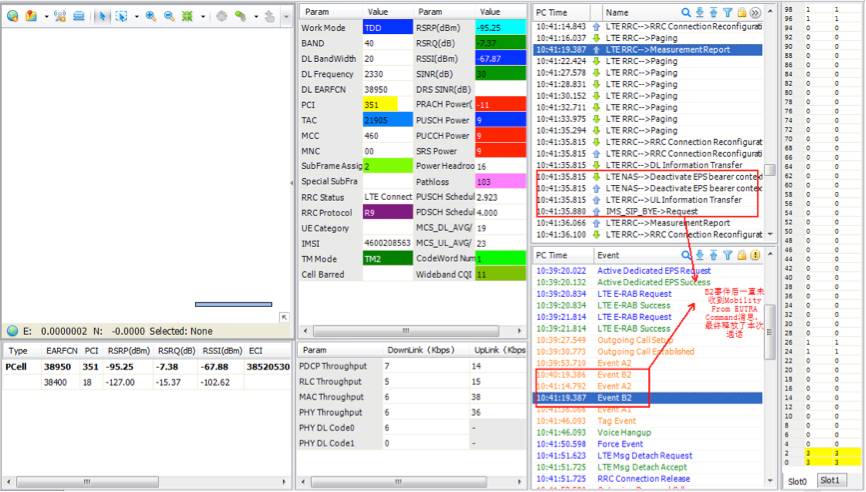Screen dimensions: 866x492
Task: Click the search icon in the message list header
Action: [687, 11]
